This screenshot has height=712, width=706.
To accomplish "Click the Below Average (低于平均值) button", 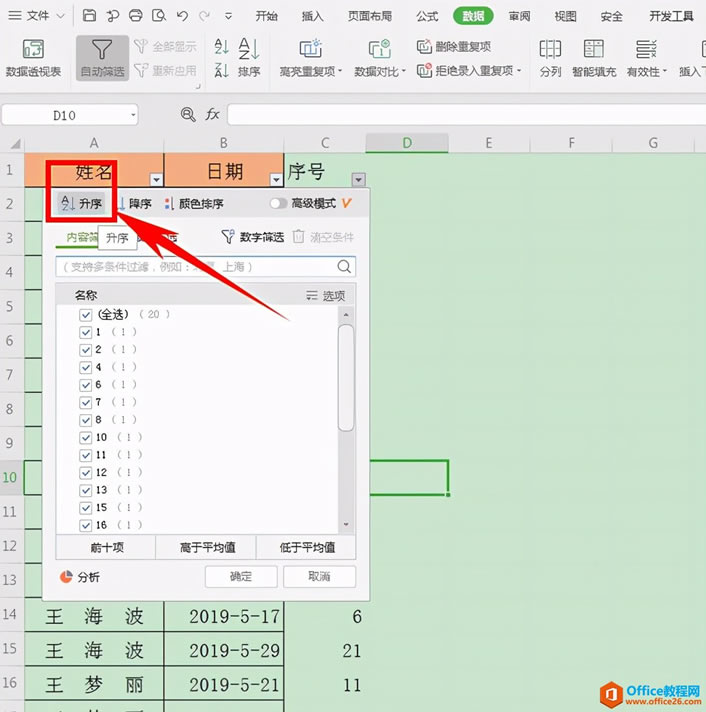I will click(x=306, y=547).
